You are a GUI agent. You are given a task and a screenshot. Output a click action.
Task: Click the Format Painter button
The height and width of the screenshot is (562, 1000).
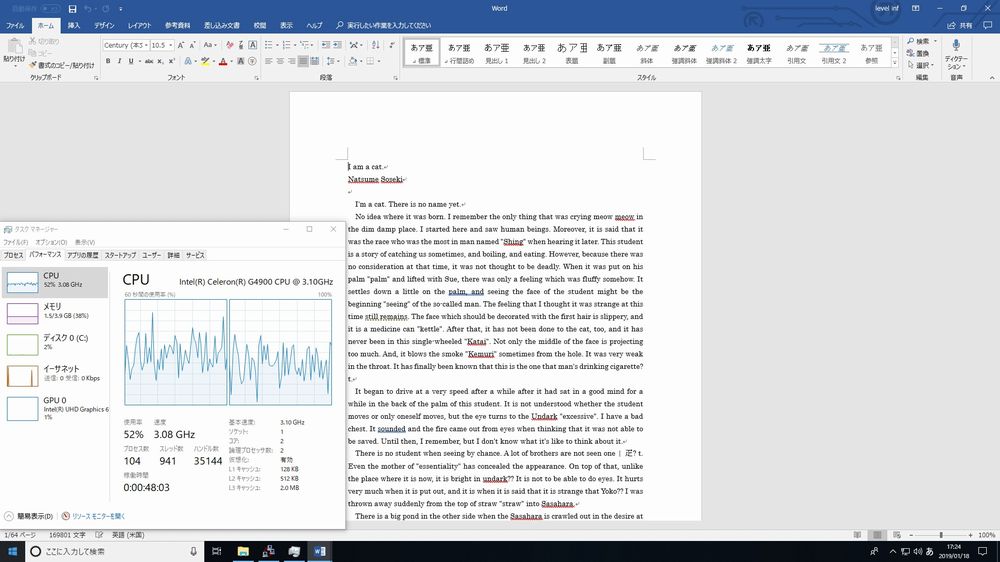64,65
